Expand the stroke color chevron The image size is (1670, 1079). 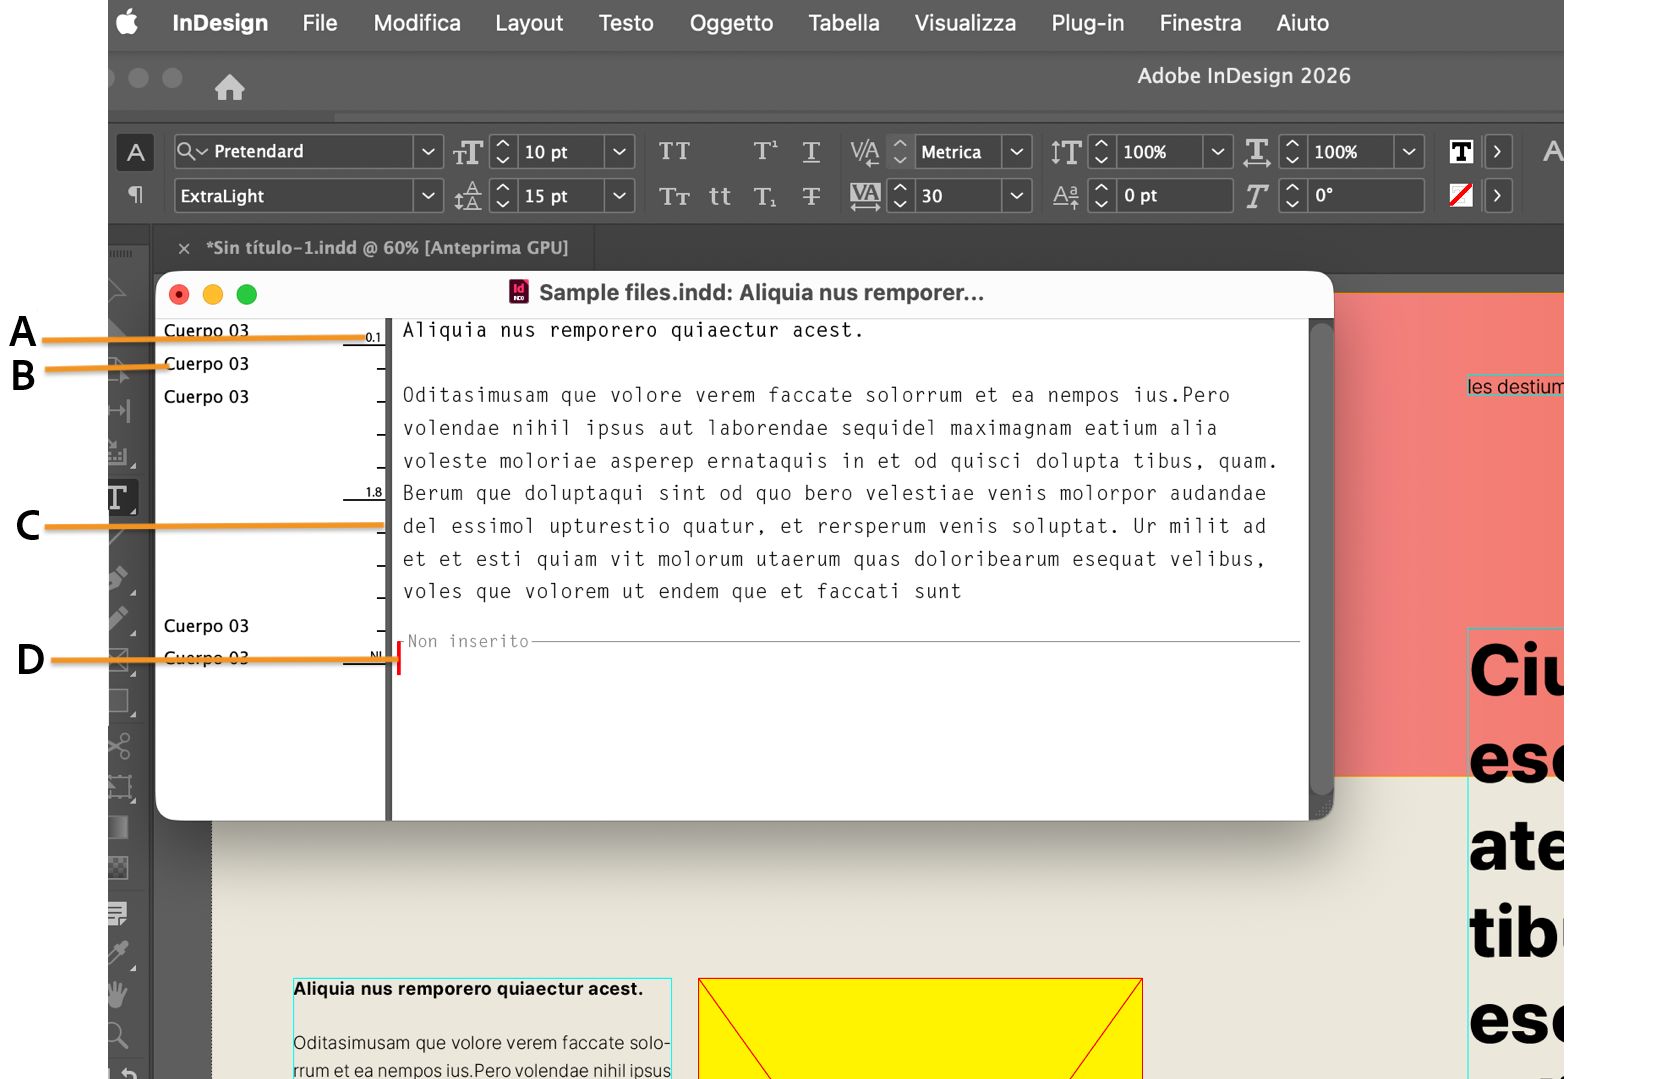point(1497,196)
